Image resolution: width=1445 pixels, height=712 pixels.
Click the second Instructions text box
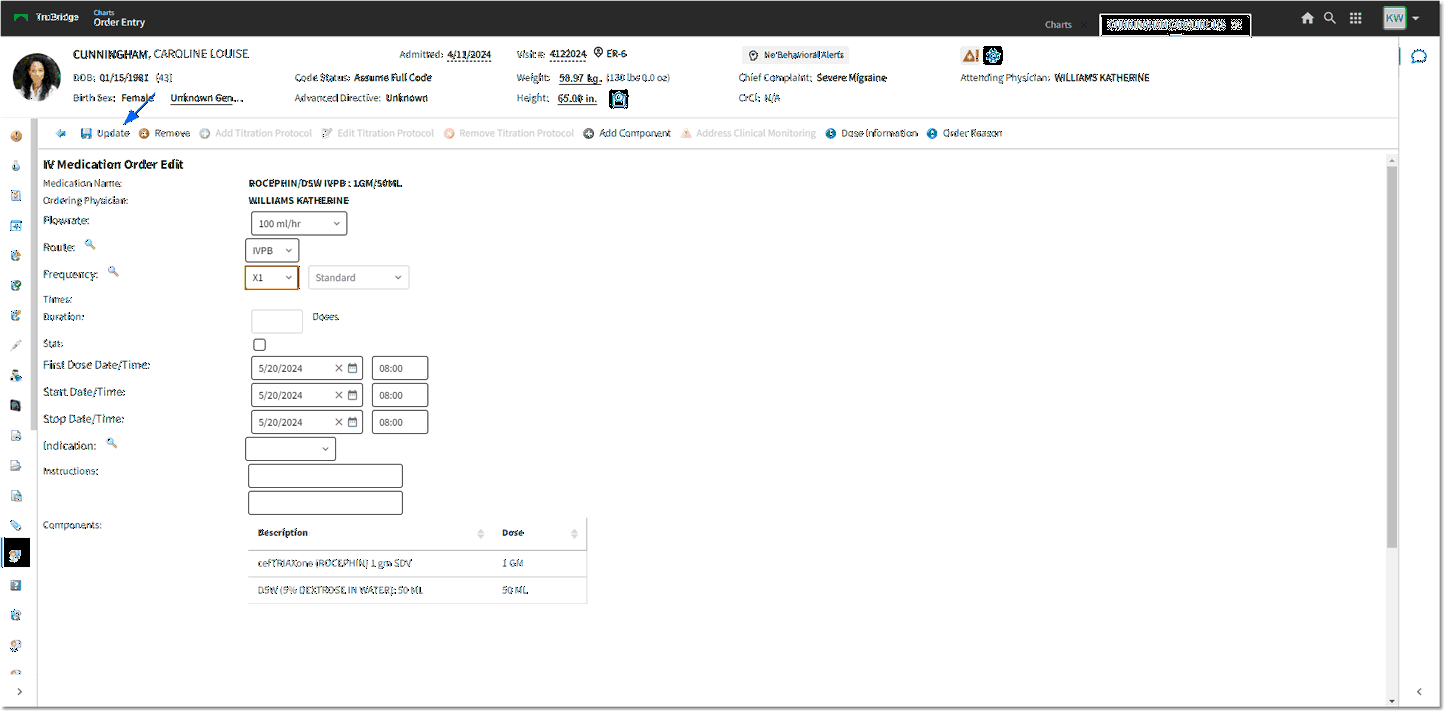[325, 503]
